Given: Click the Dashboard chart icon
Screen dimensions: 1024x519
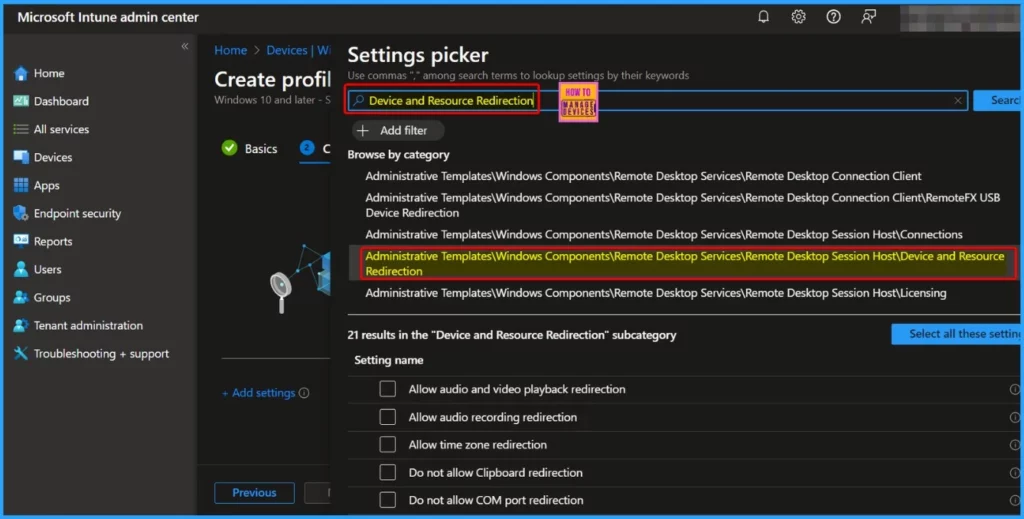Looking at the screenshot, I should click(21, 101).
